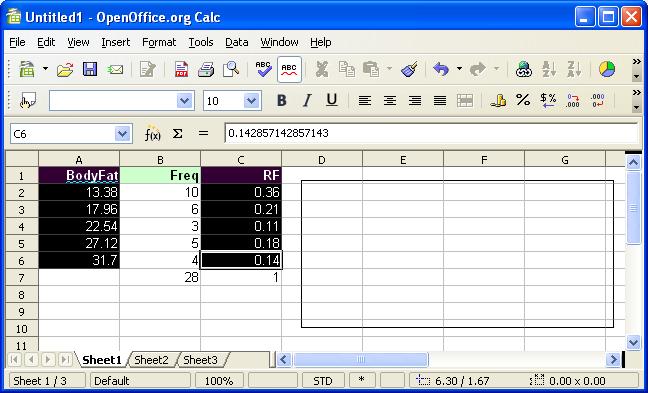The width and height of the screenshot is (648, 393).
Task: Select column B header
Action: [160, 160]
